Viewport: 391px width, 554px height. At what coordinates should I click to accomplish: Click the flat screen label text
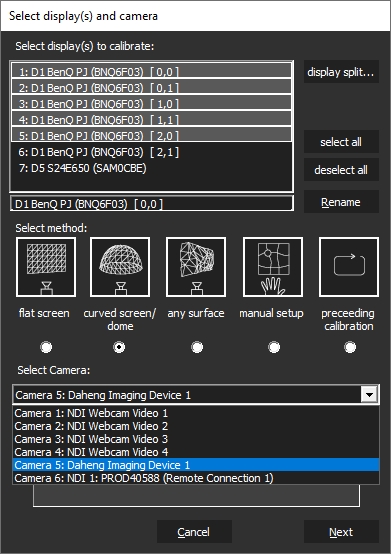coord(44,313)
